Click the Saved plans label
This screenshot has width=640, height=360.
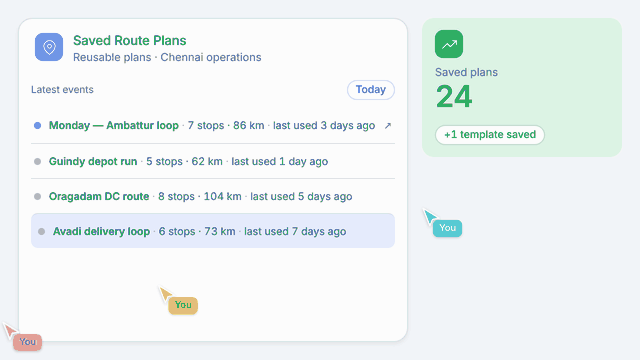click(x=467, y=72)
